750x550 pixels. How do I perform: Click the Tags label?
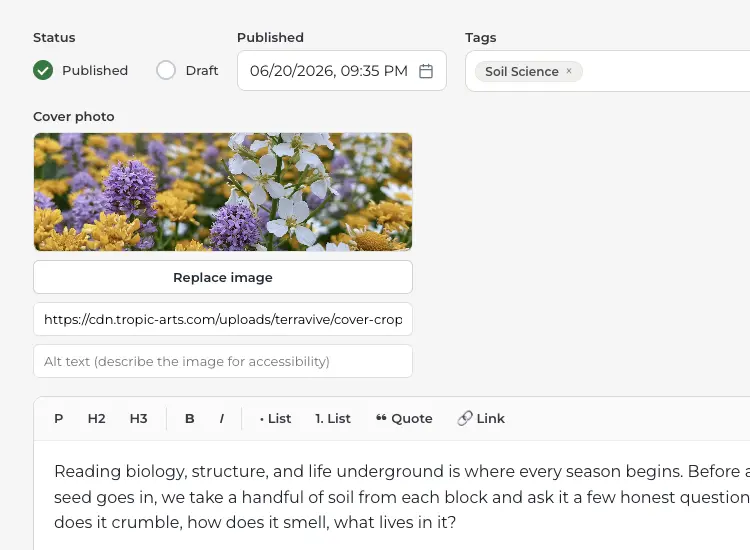point(481,37)
